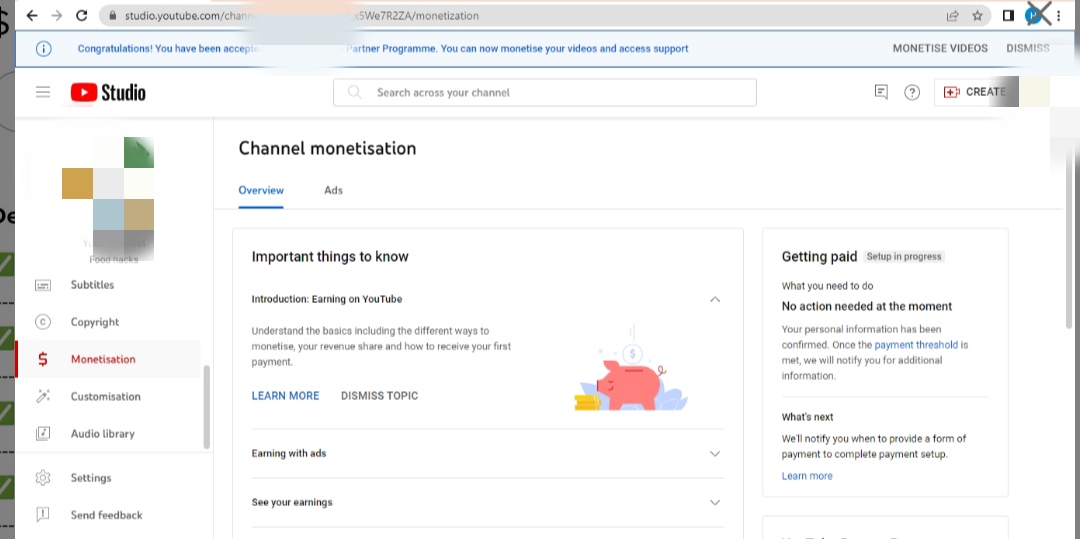
Task: Open the Chrome three-dot menu
Action: (x=1059, y=15)
